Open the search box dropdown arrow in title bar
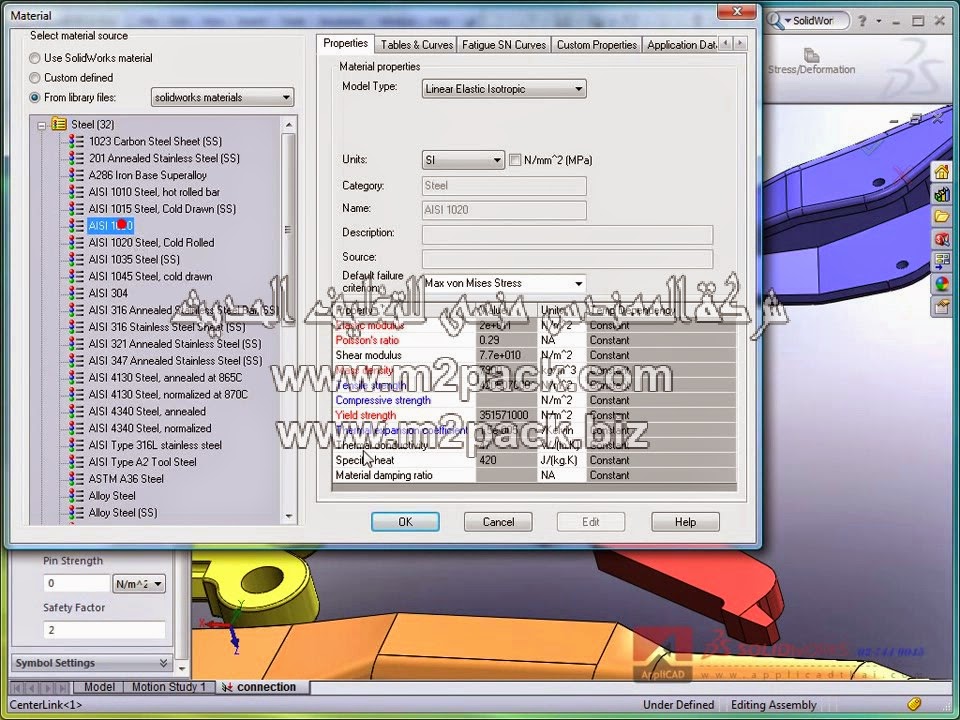Screen dimensions: 960x720 click(x=788, y=21)
